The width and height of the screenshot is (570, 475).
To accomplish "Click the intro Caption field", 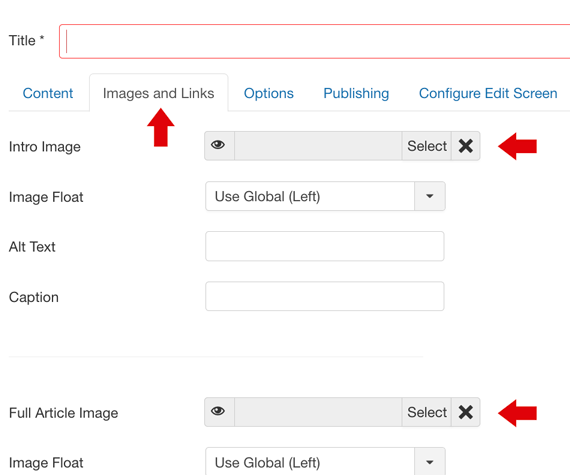I will point(325,296).
